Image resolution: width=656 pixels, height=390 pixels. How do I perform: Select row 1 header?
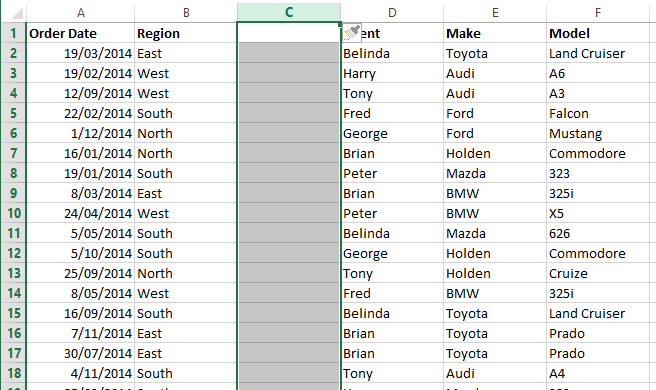click(13, 33)
